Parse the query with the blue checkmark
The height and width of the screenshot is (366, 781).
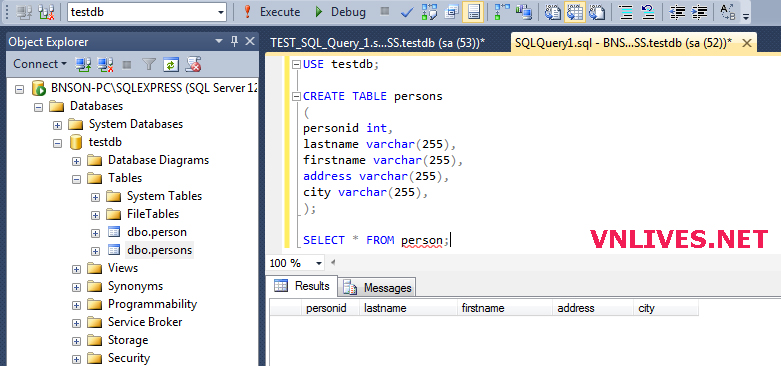tap(407, 12)
